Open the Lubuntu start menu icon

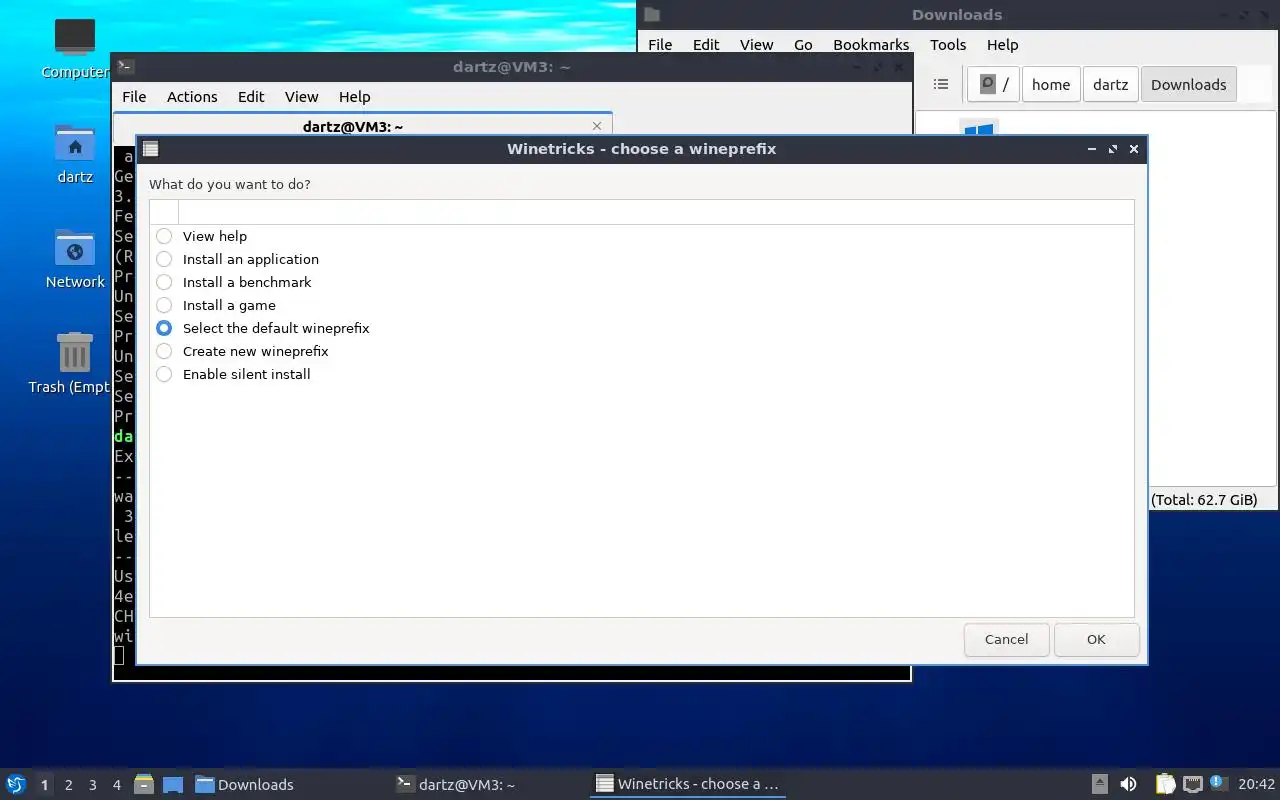[x=16, y=784]
